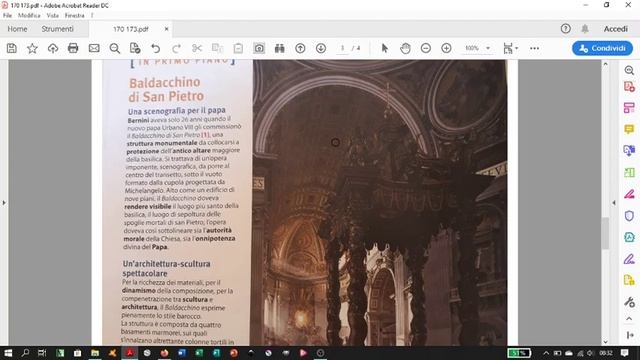Open File Explorer from taskbar
The image size is (640, 360).
coord(95,353)
